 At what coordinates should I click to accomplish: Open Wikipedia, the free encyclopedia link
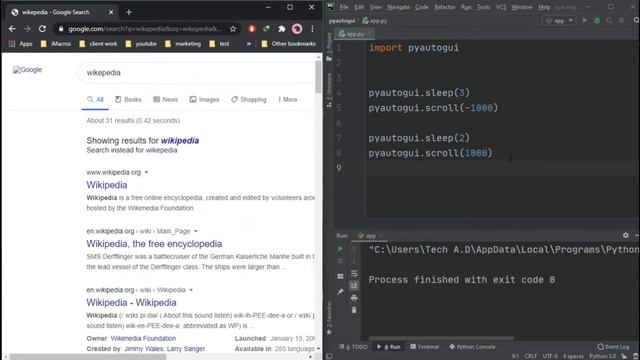pyautogui.click(x=154, y=244)
